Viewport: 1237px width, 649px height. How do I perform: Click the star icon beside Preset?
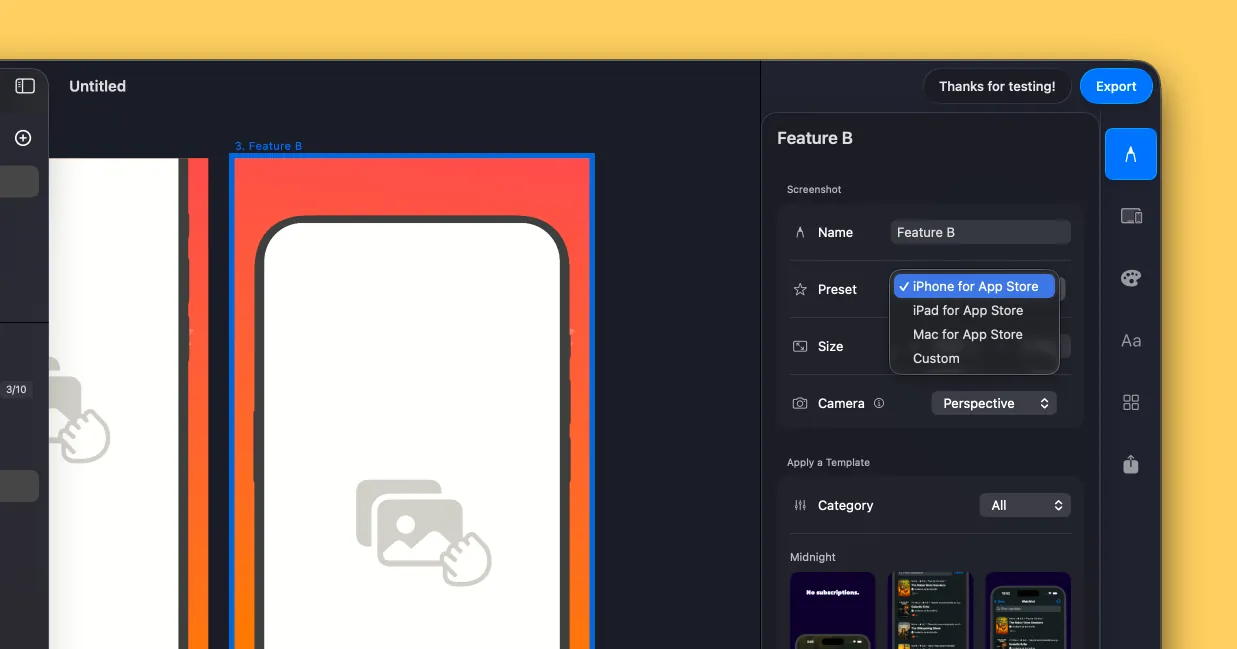tap(800, 289)
